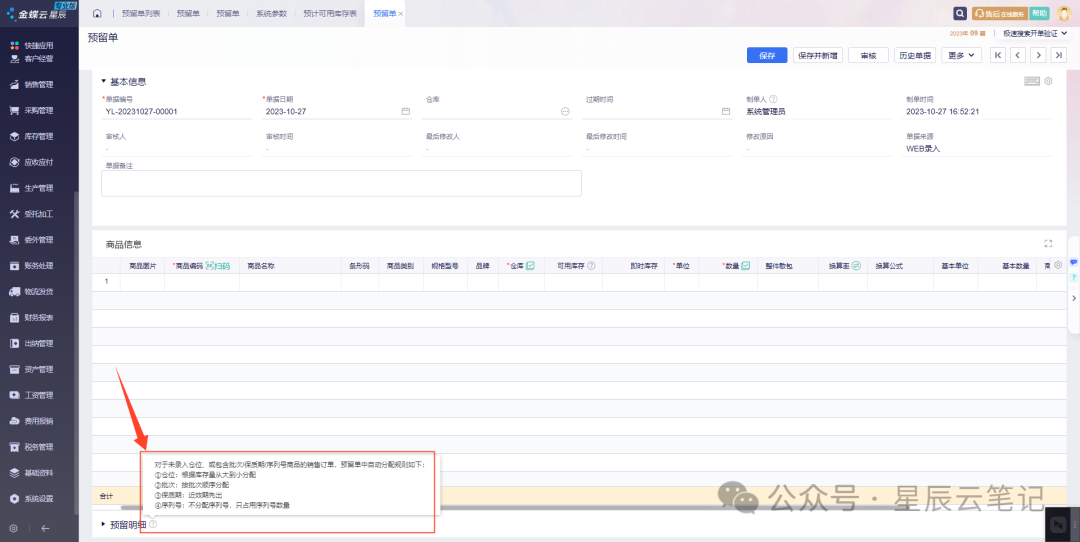
Task: Click the search magnifier icon at top
Action: coord(960,14)
